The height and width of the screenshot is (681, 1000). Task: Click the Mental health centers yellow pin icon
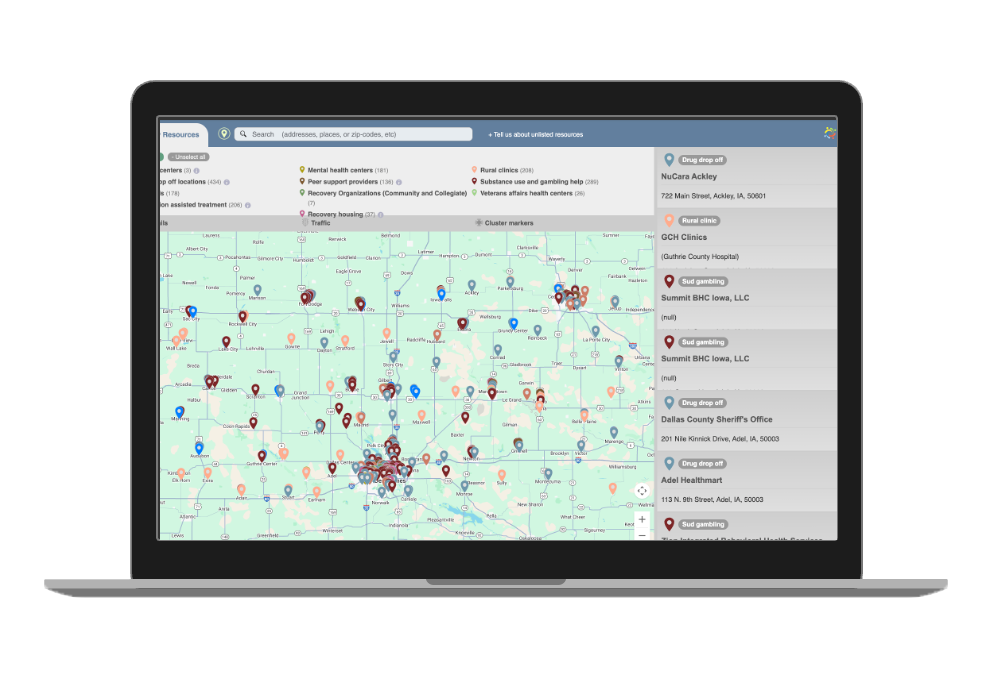coord(302,170)
